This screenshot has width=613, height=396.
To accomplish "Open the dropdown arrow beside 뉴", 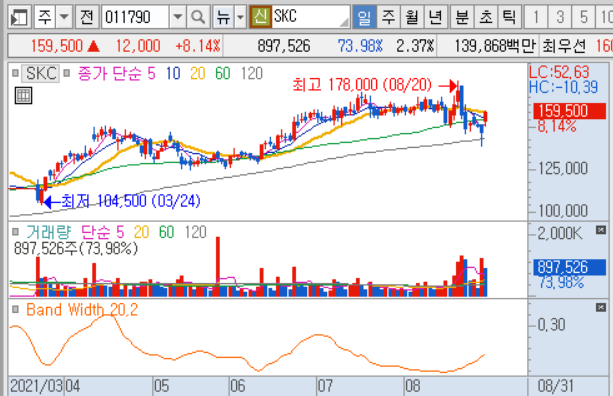I will tap(240, 17).
